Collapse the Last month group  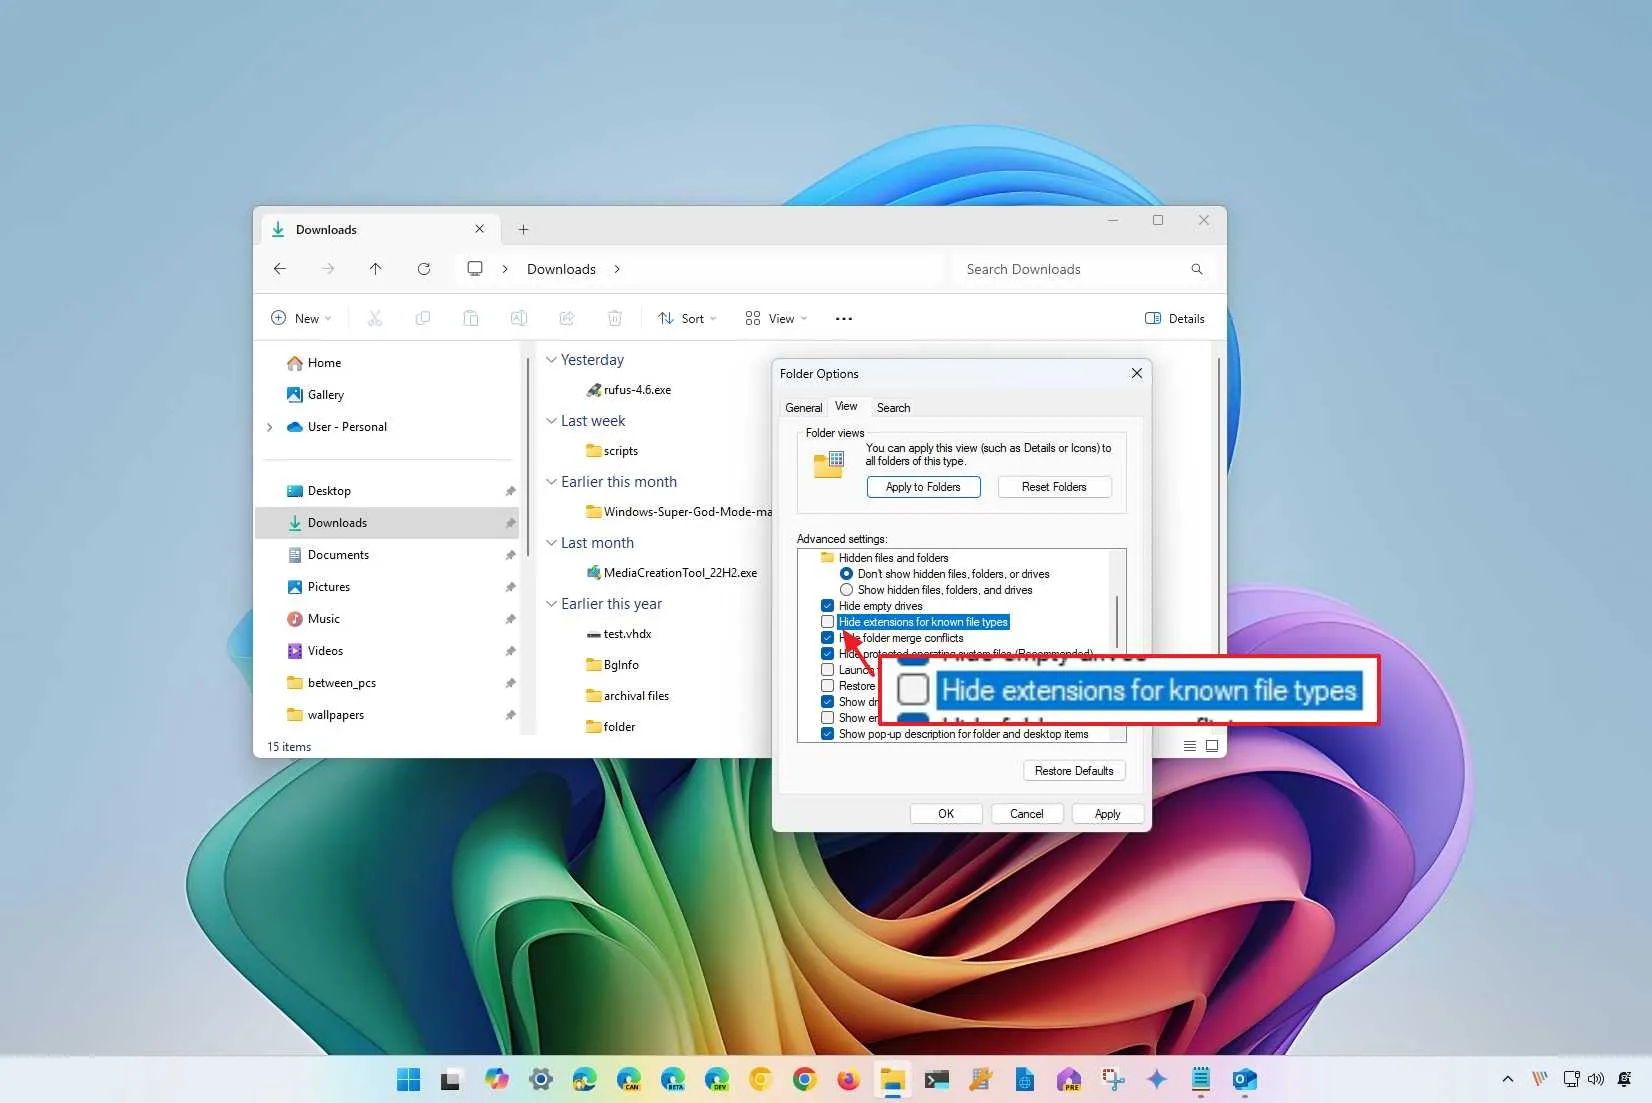[x=552, y=542]
